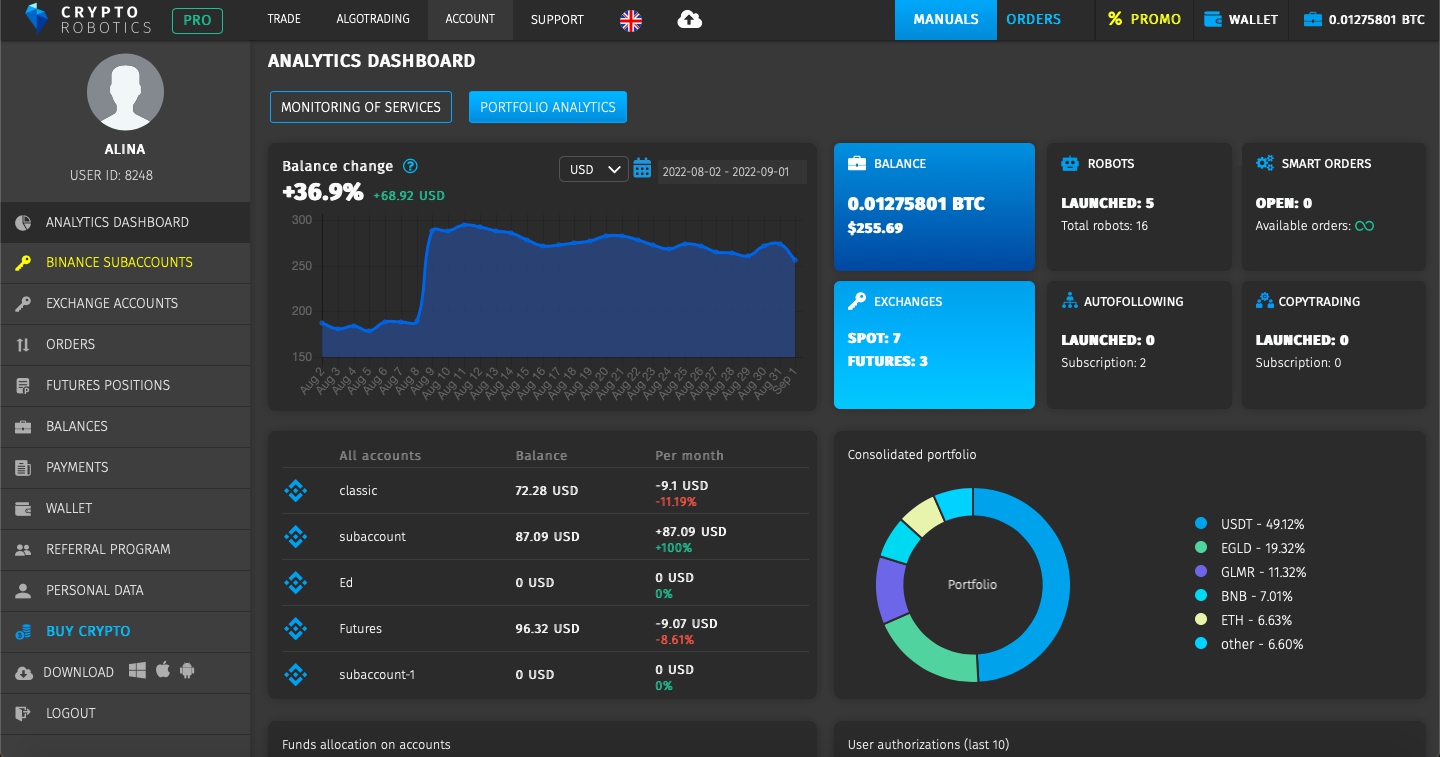Click the date range field 2022-08-02 - 2022-09-01
The image size is (1440, 757).
(732, 171)
